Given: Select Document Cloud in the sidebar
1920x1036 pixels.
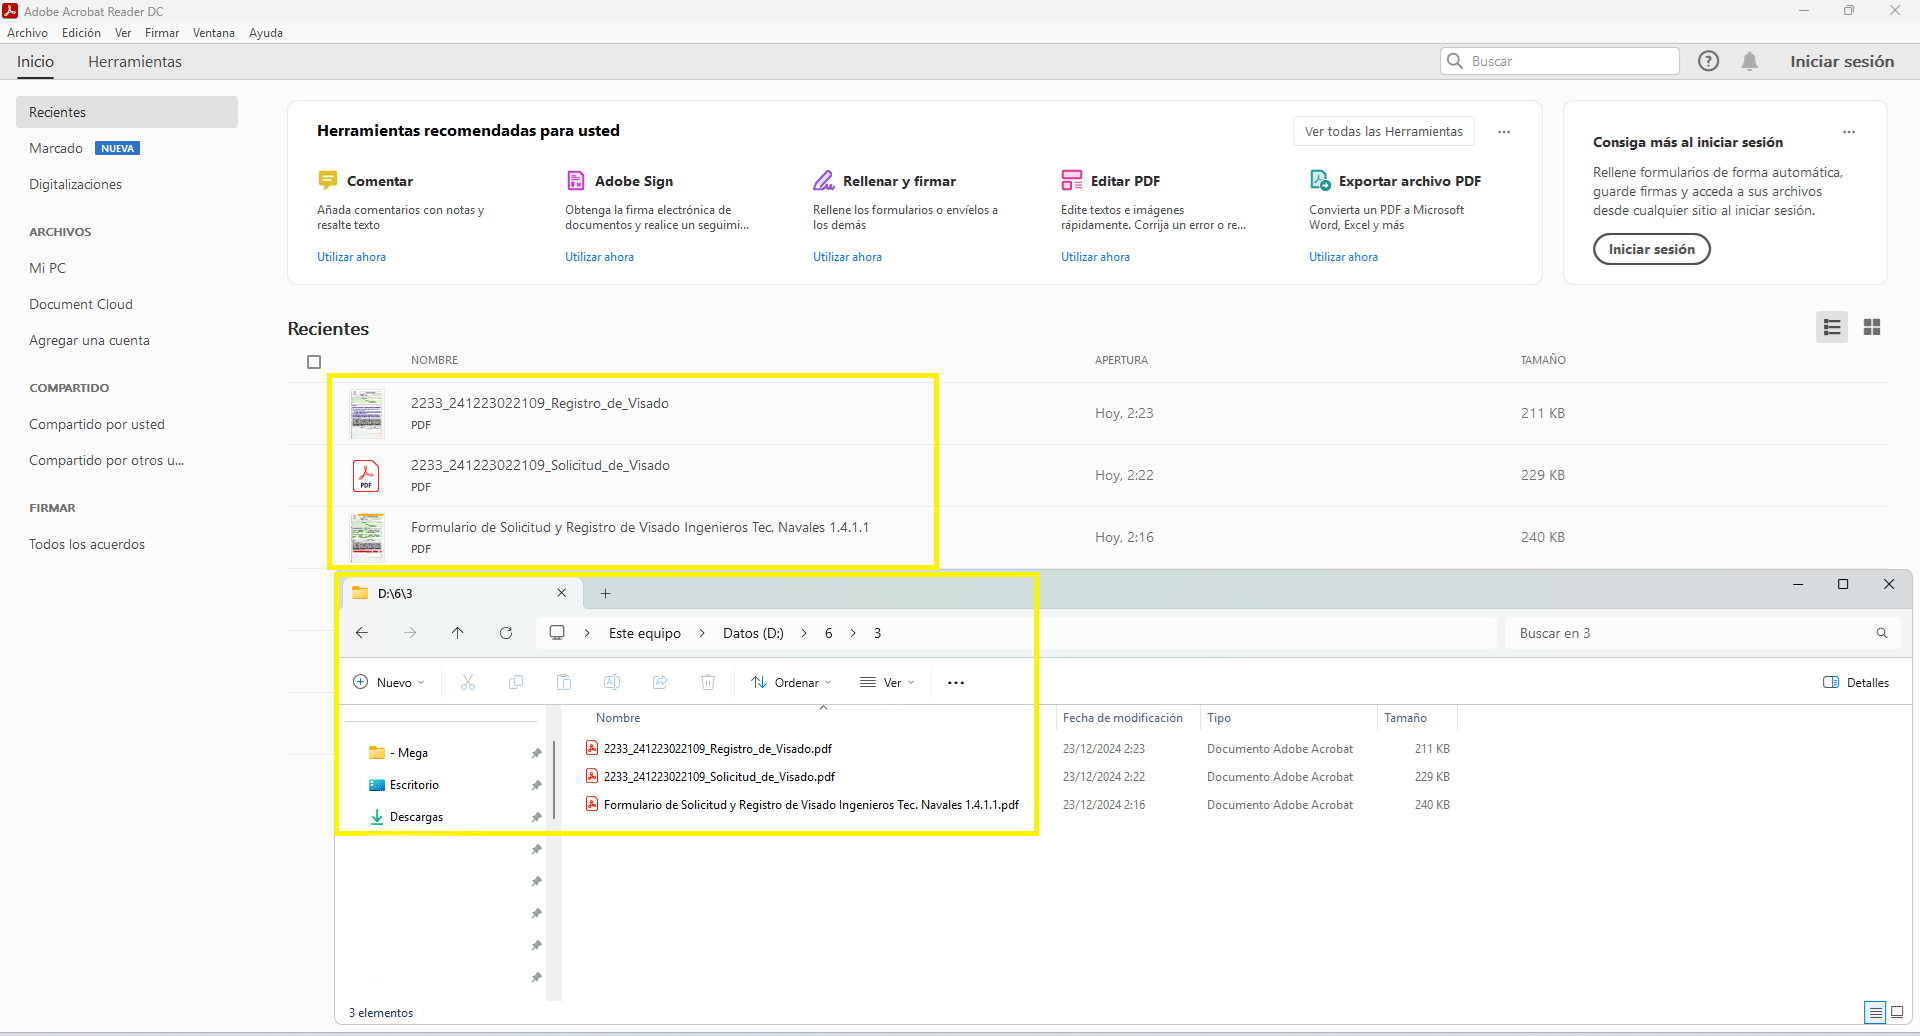Looking at the screenshot, I should point(81,304).
